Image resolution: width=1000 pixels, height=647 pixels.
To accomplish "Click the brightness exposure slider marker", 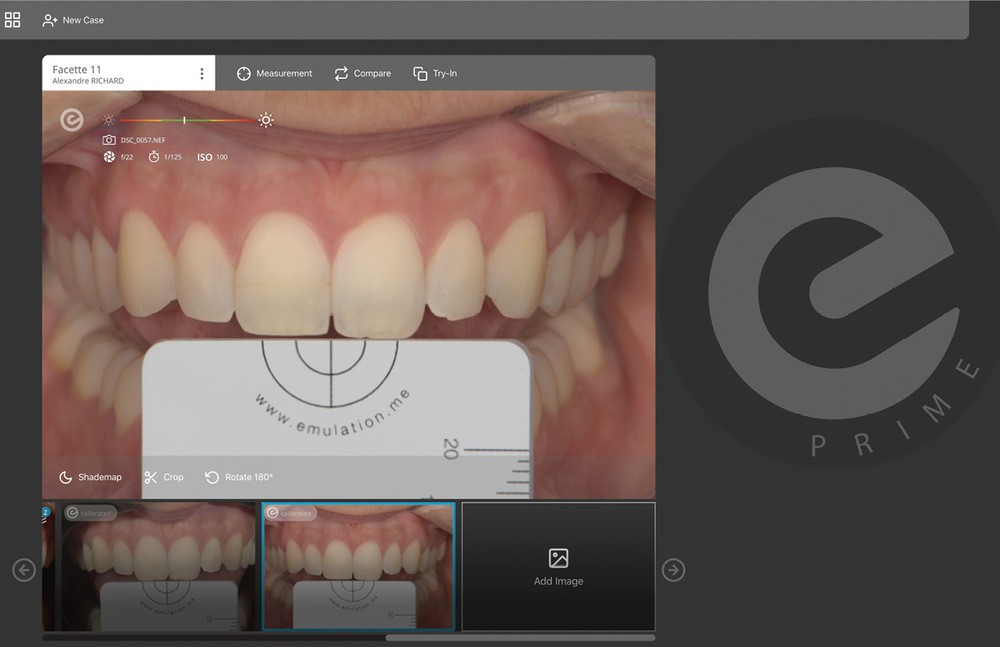I will 184,120.
